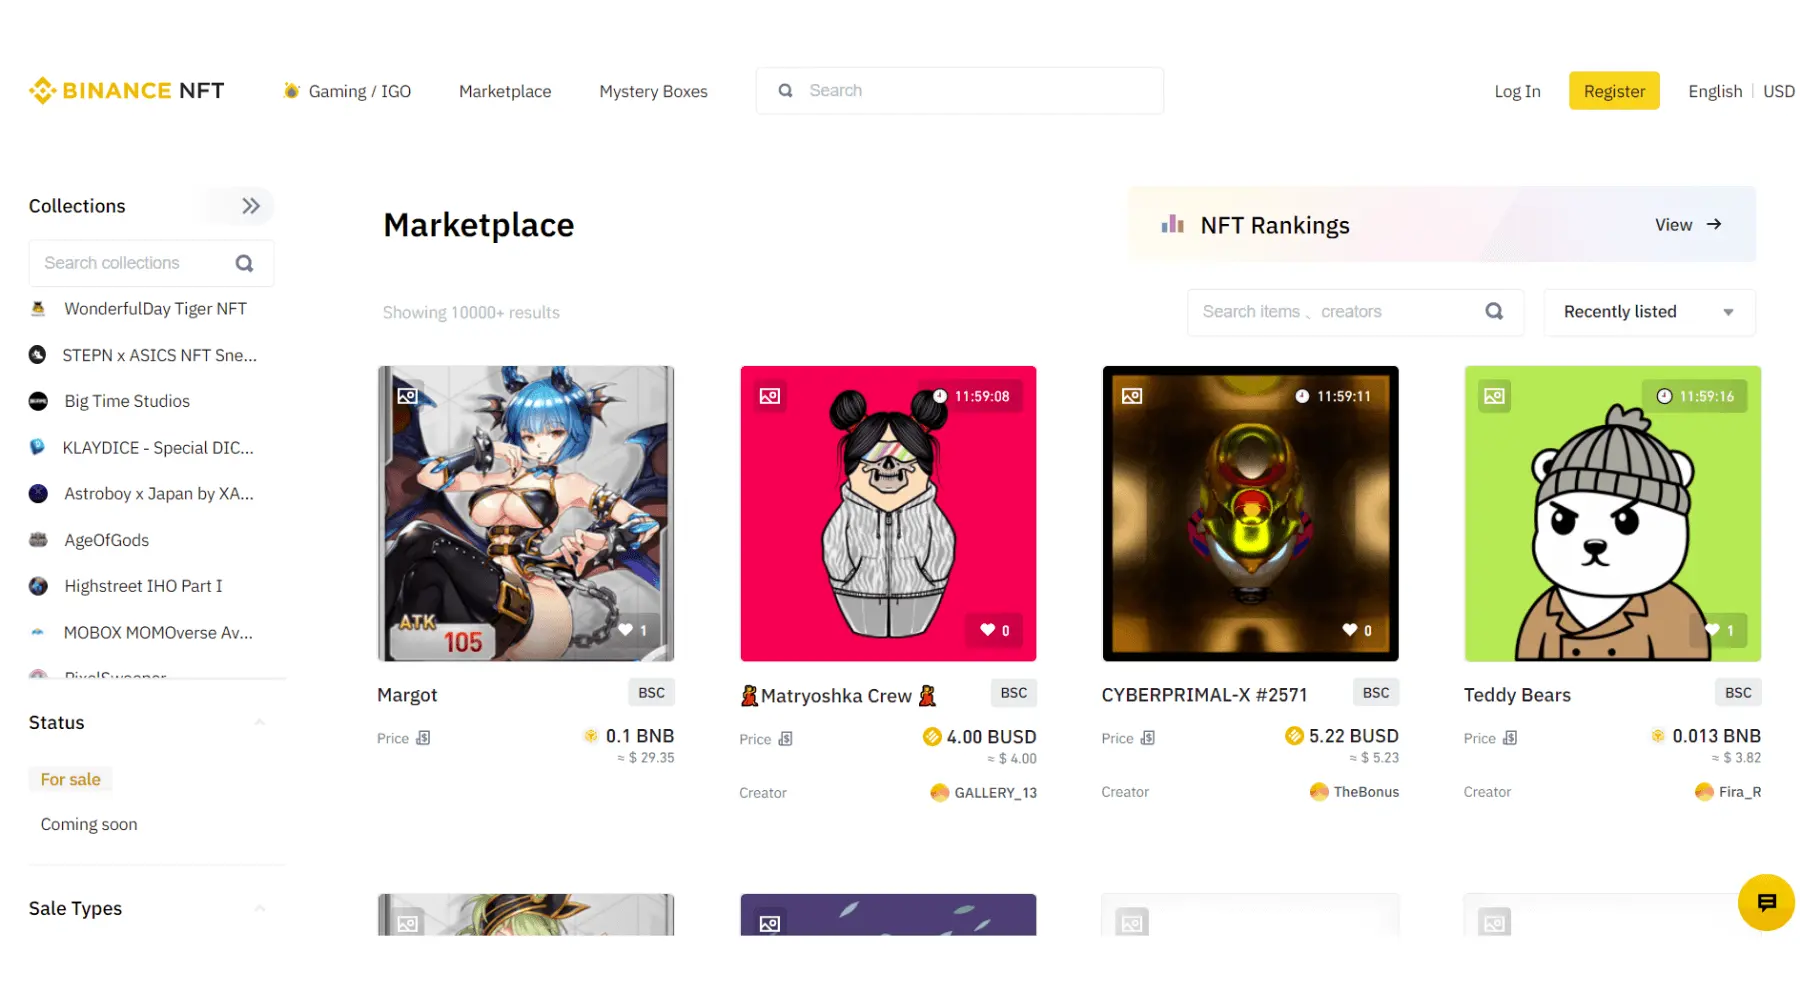Collapse the Collections sidebar with double-chevron
Image resolution: width=1800 pixels, height=1000 pixels.
coord(250,206)
